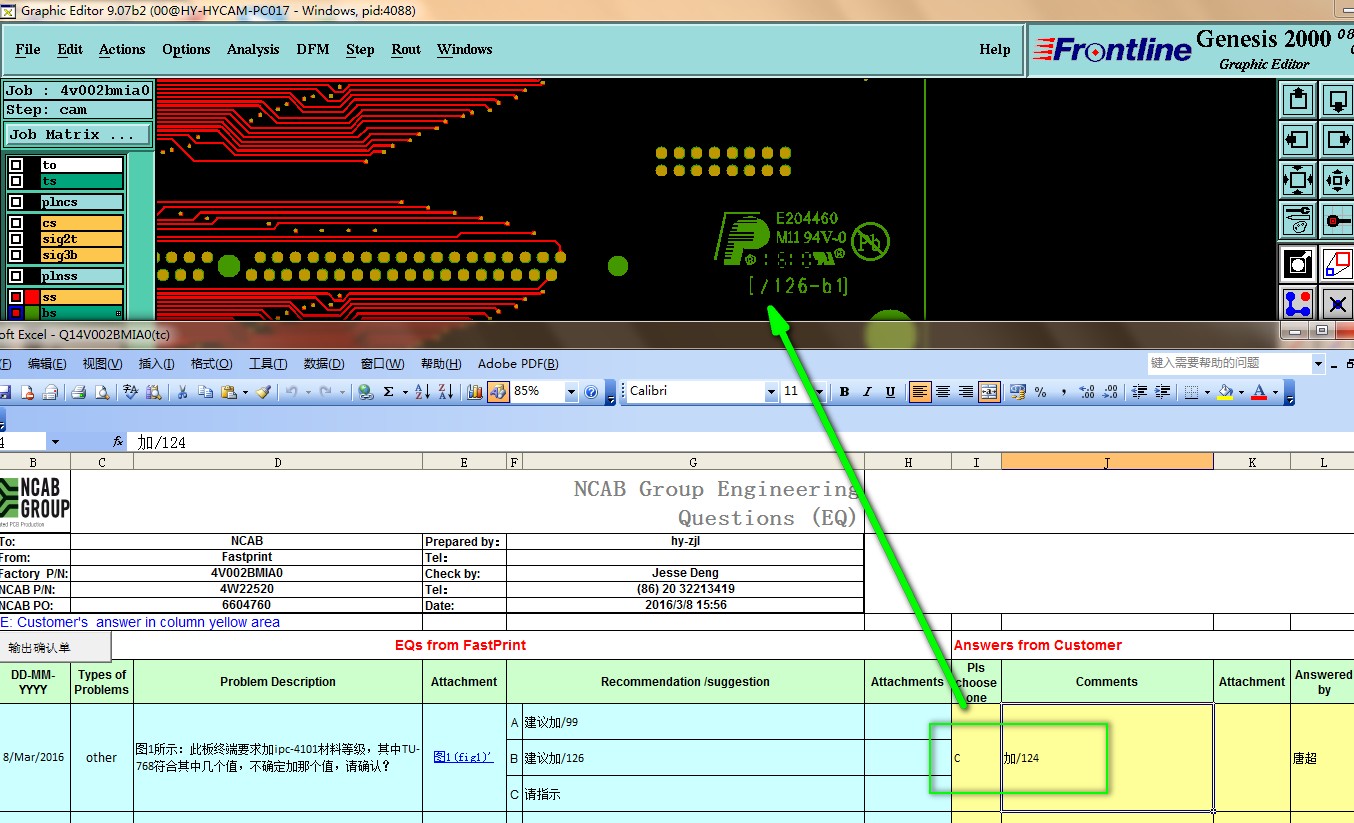Open the File menu in Genesis
The image size is (1354, 823).
(28, 49)
